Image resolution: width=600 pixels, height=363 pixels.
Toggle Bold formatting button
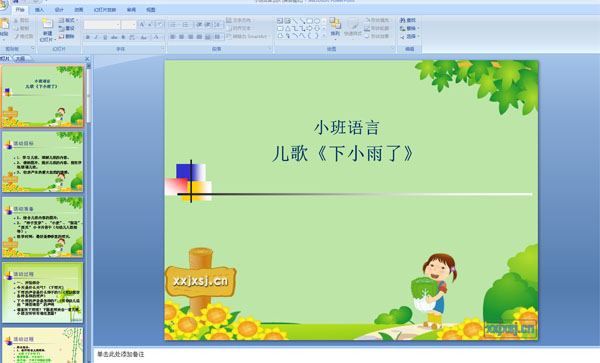coord(88,37)
